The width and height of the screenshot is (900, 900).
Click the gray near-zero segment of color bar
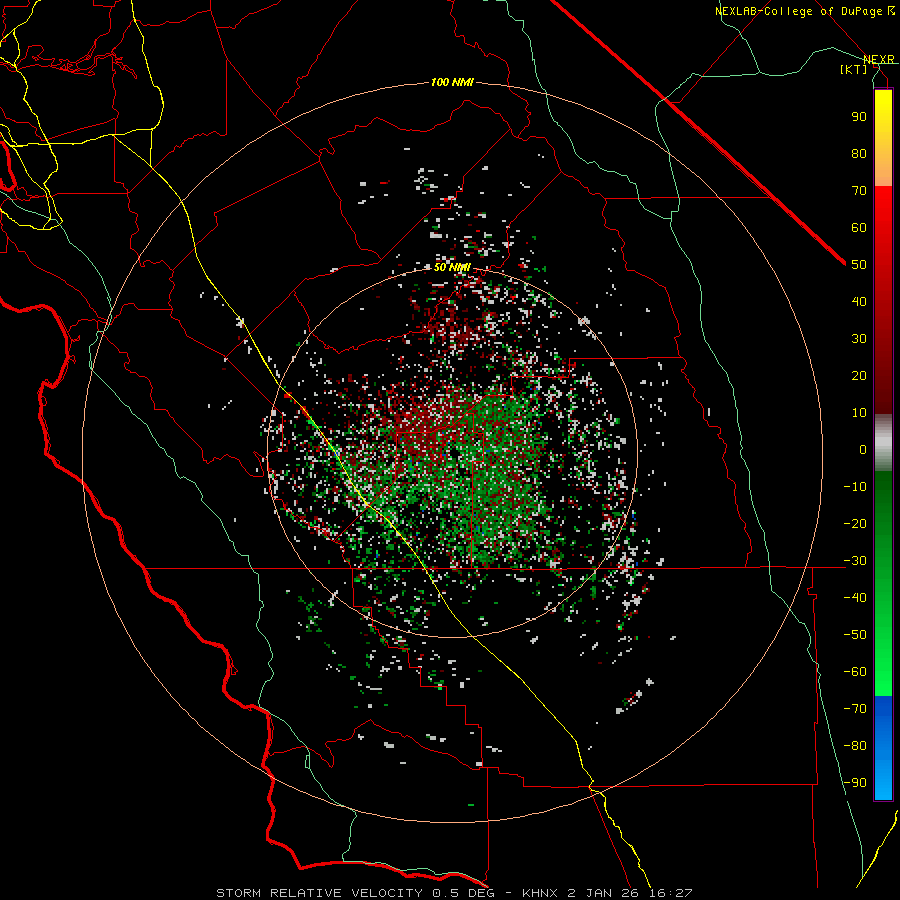883,443
